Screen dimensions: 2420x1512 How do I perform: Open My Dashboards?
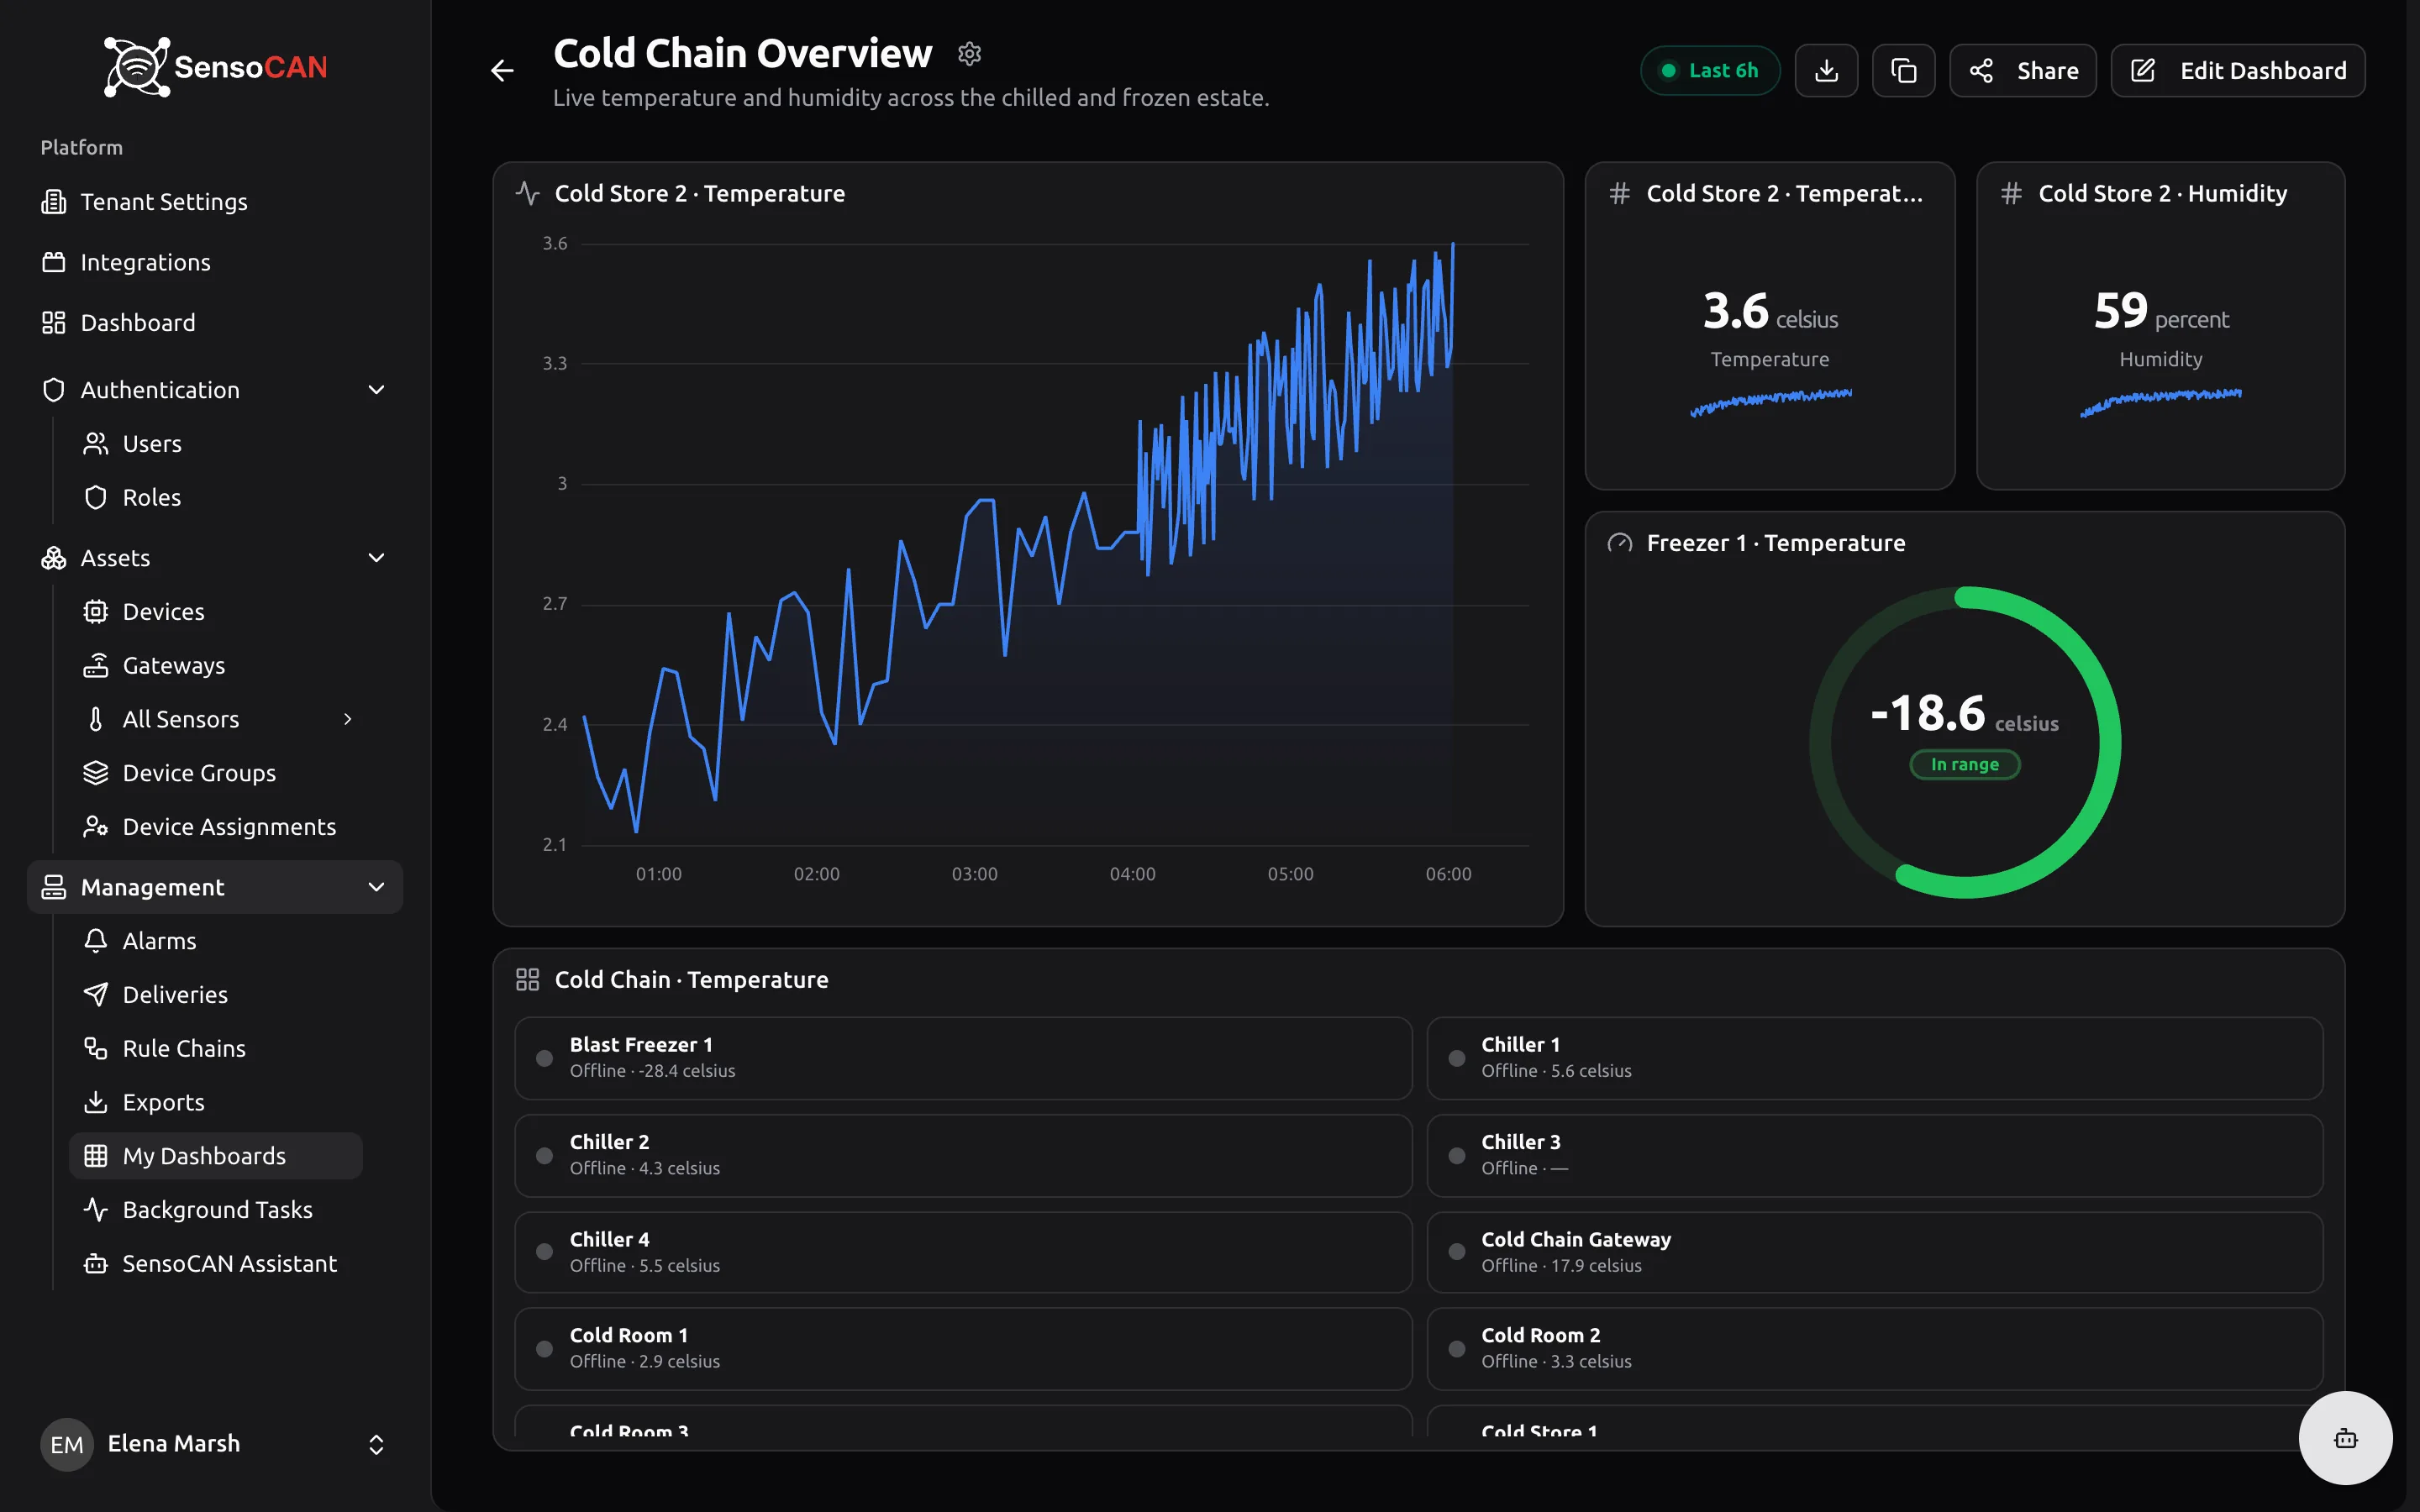tap(216, 1156)
